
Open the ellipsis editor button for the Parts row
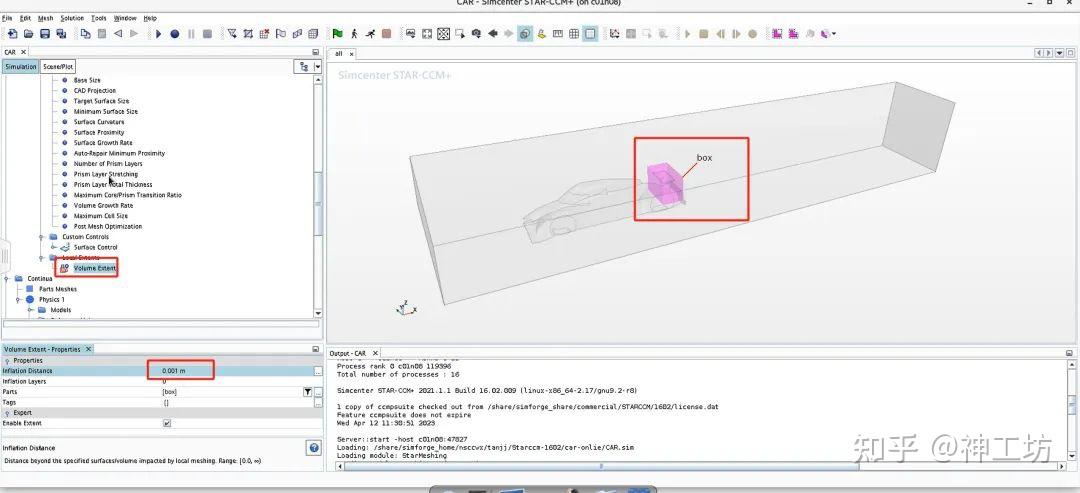pos(318,392)
